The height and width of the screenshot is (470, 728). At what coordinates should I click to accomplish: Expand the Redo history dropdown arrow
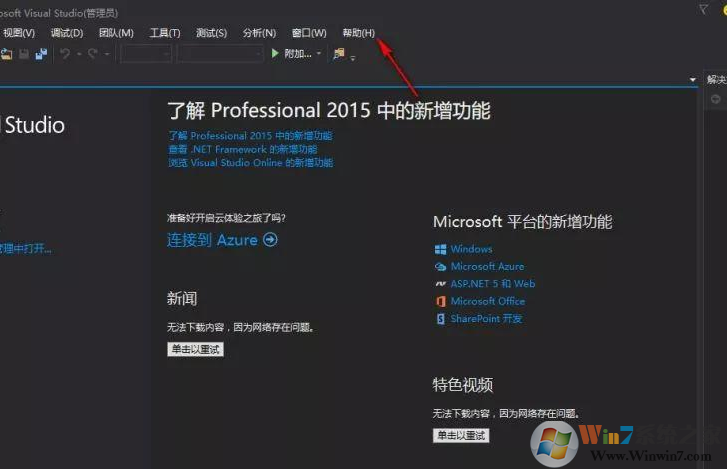[107, 54]
